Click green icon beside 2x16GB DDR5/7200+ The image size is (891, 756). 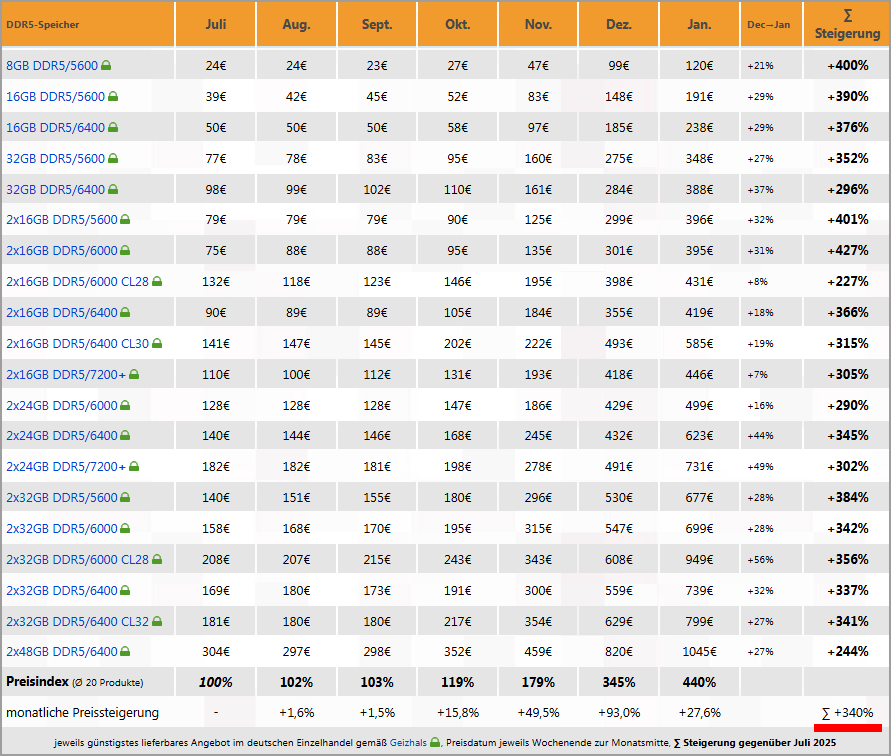pyautogui.click(x=134, y=374)
